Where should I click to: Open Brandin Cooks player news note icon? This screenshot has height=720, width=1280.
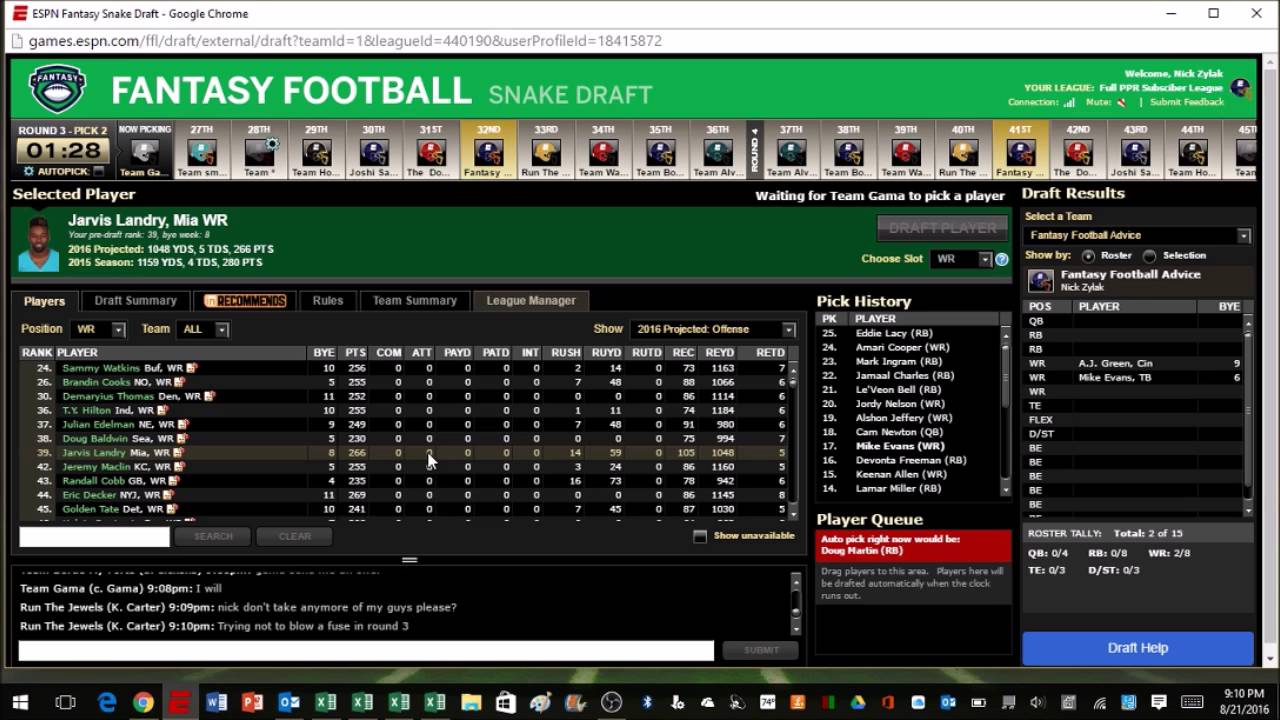tap(180, 382)
